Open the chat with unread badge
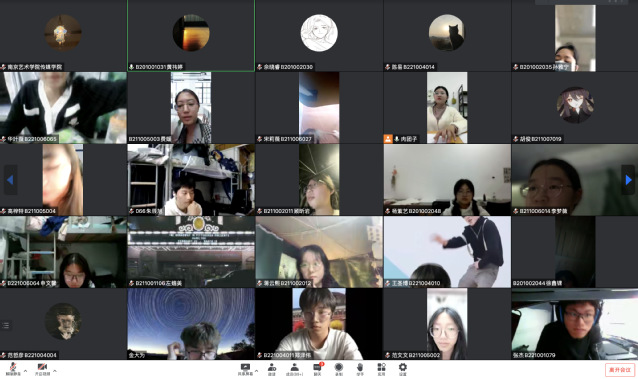The width and height of the screenshot is (638, 379). (x=317, y=369)
